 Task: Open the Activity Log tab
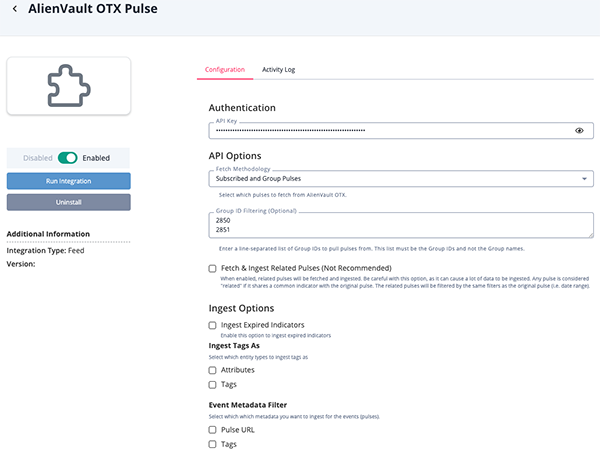click(x=279, y=70)
